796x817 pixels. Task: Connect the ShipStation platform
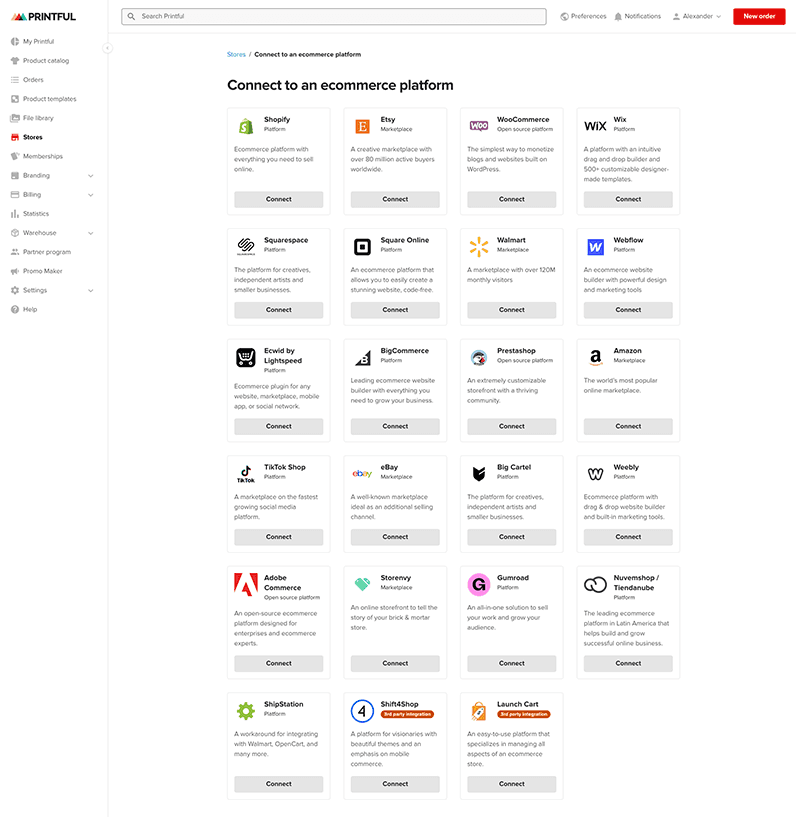tap(279, 784)
